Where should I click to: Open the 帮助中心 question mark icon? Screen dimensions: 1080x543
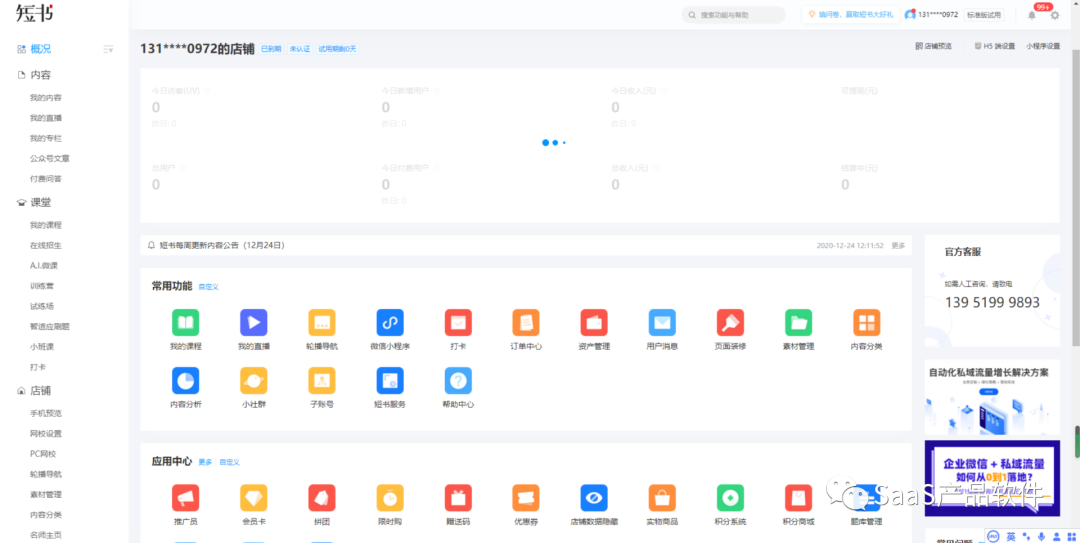[x=458, y=381]
